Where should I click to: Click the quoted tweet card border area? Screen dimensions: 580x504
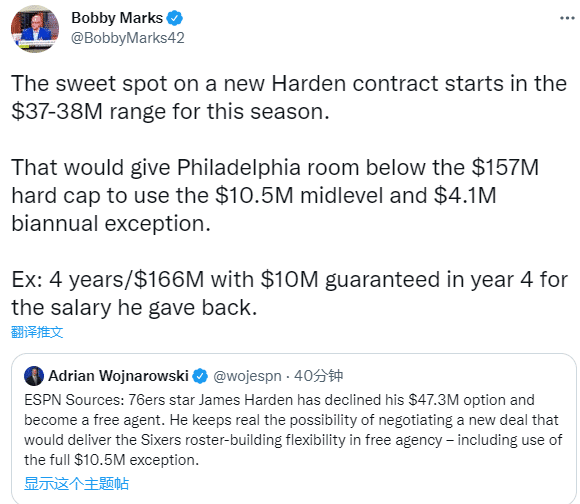(294, 429)
